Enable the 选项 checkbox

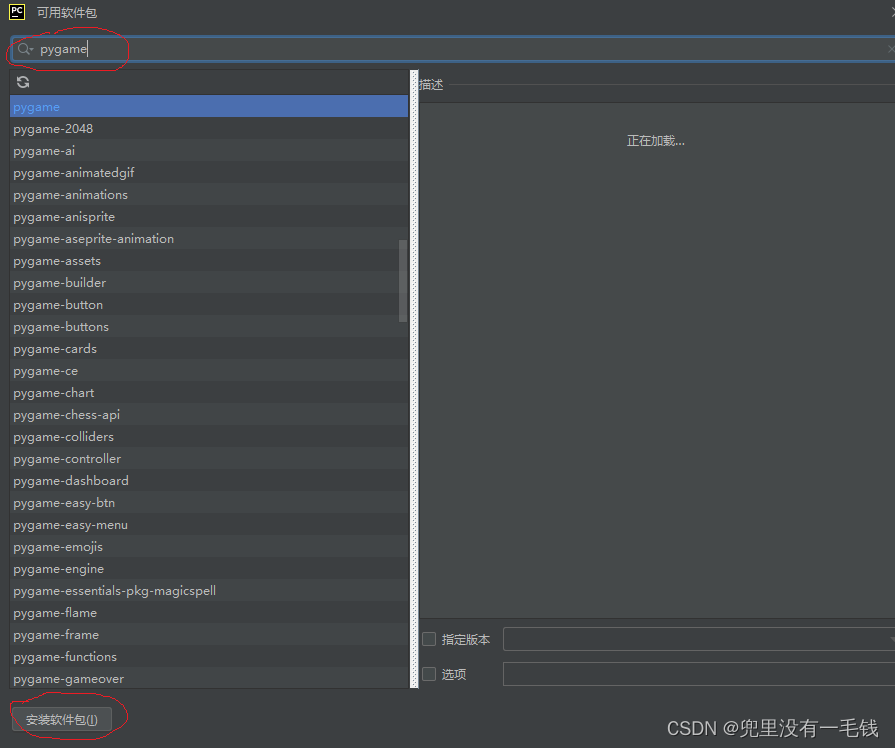(429, 674)
